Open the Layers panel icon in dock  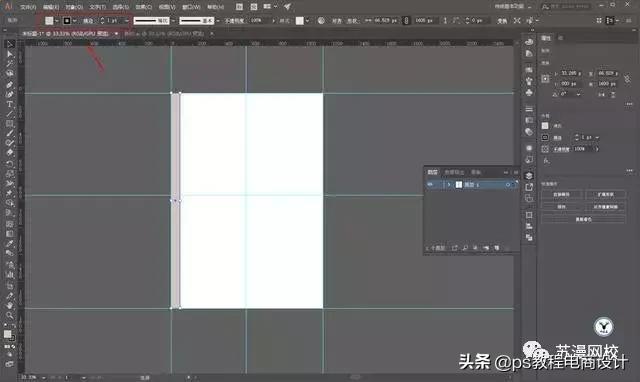529,175
